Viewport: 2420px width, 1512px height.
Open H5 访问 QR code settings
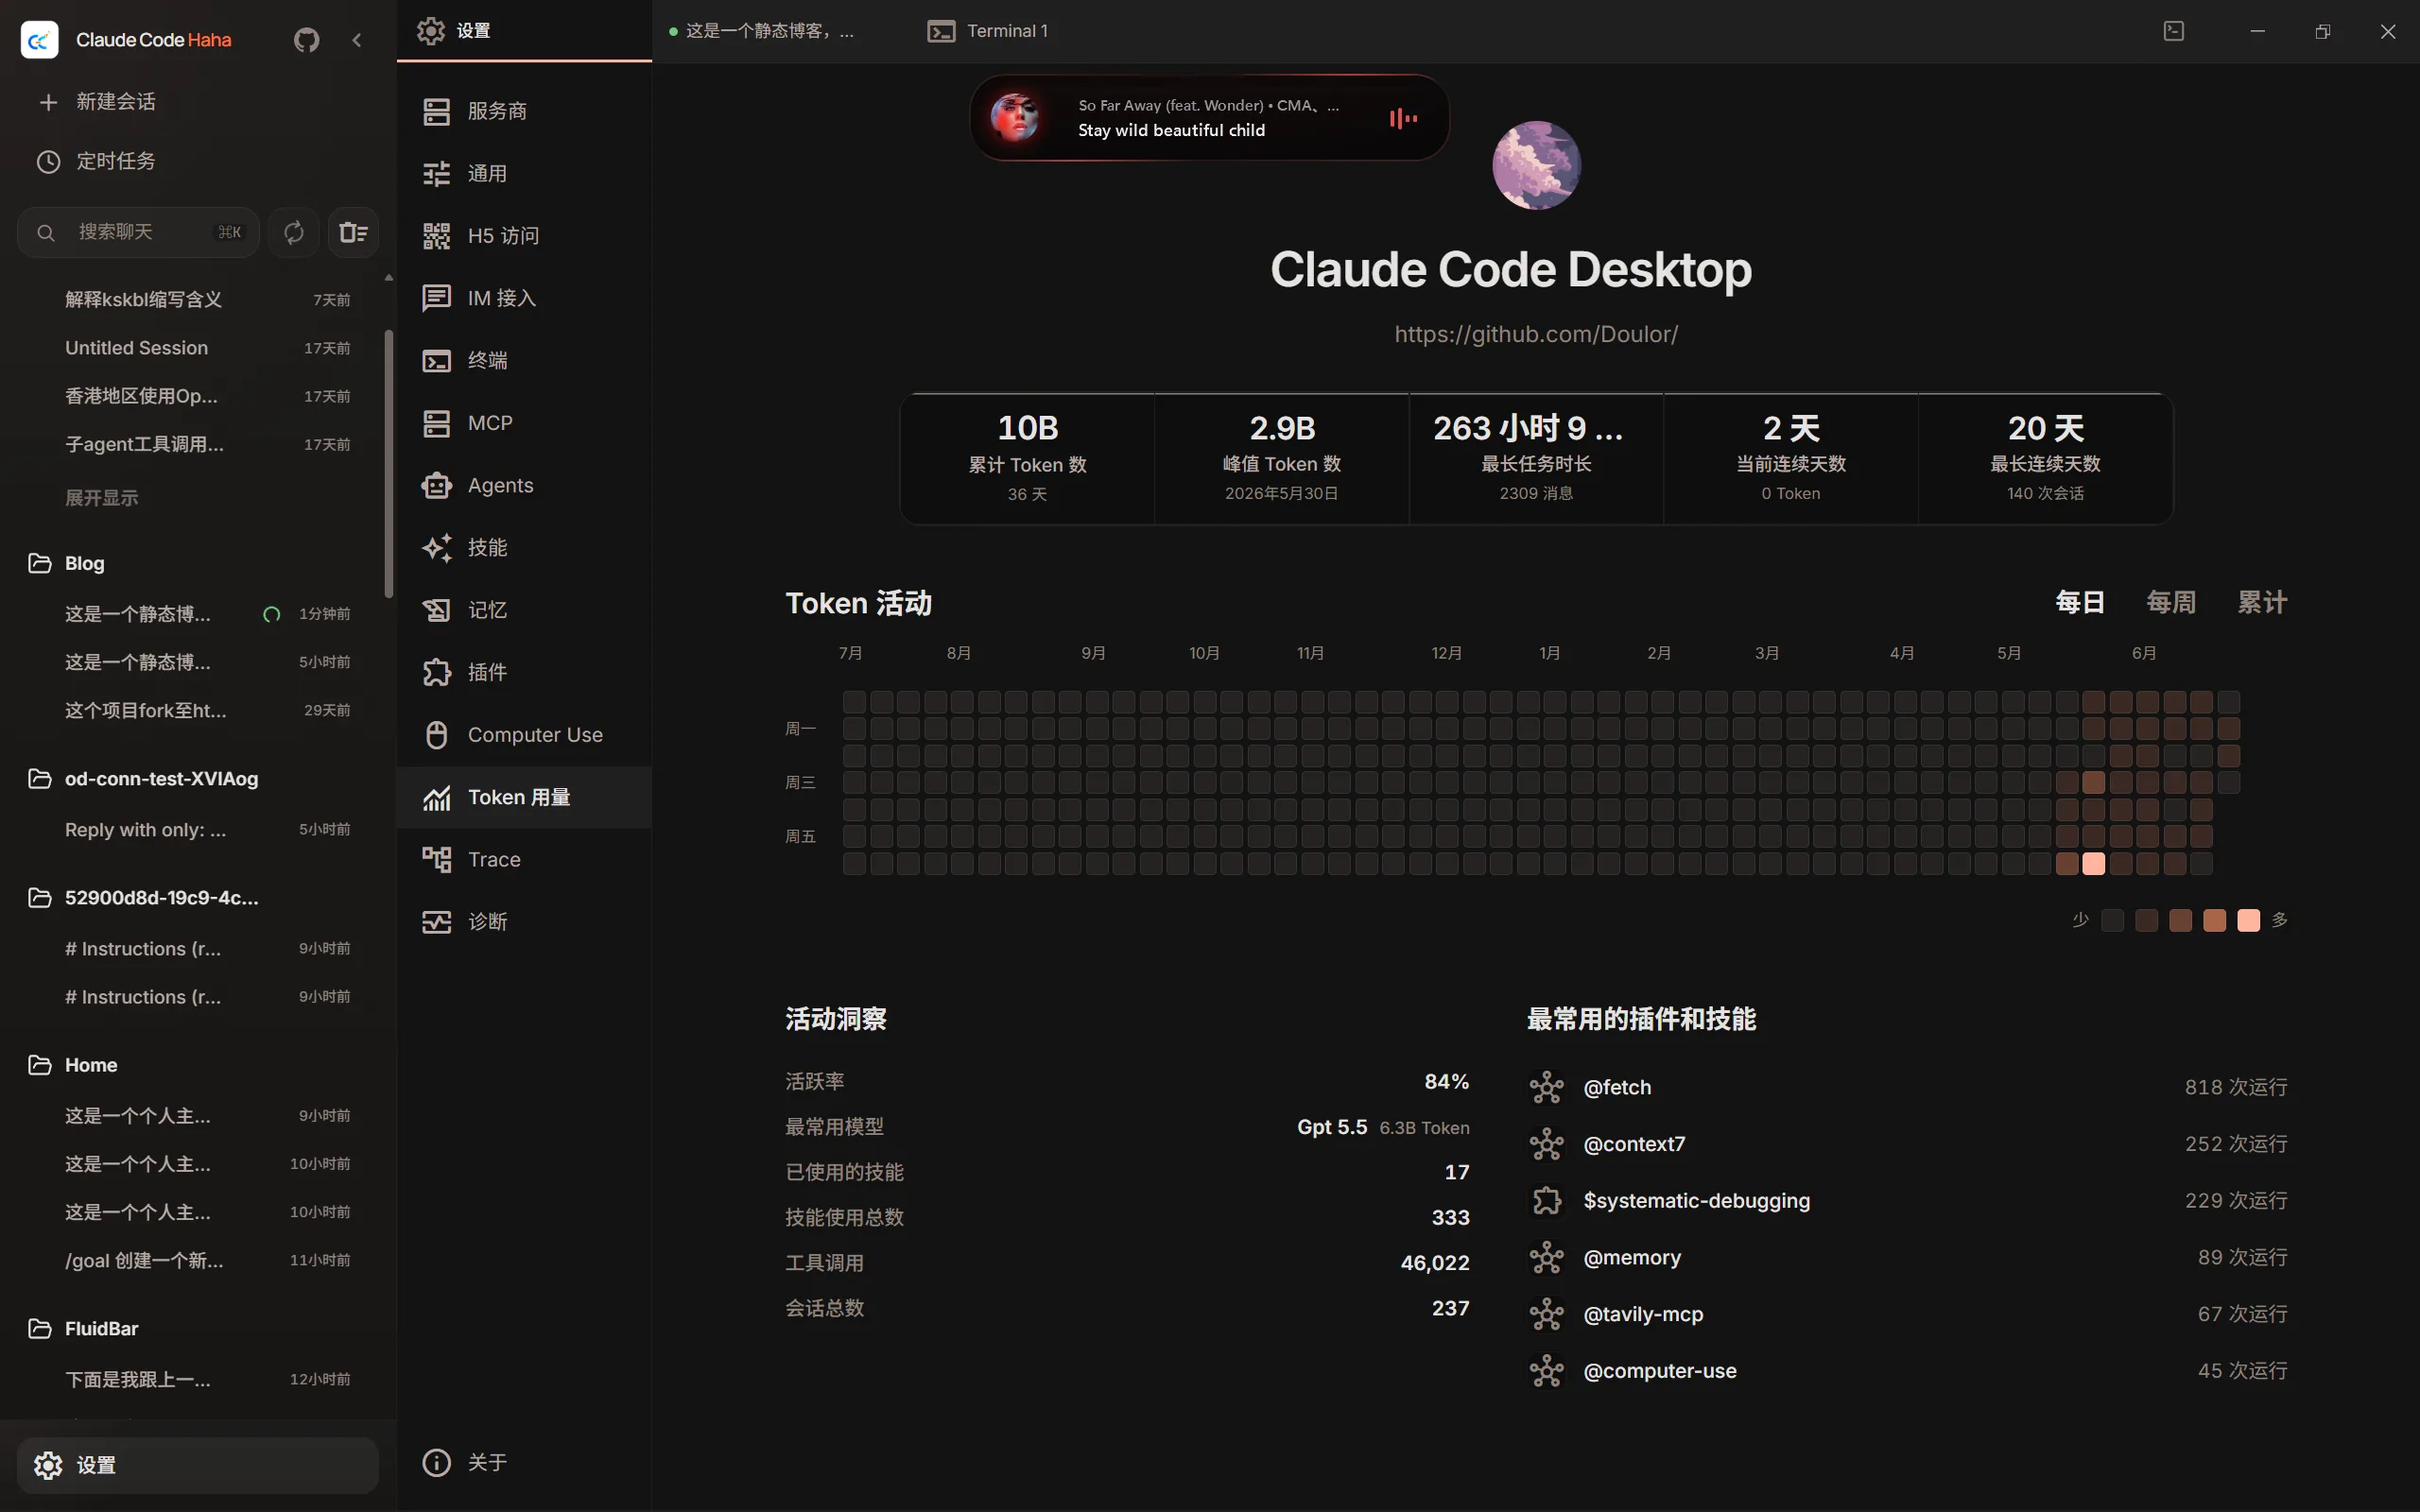pyautogui.click(x=524, y=236)
